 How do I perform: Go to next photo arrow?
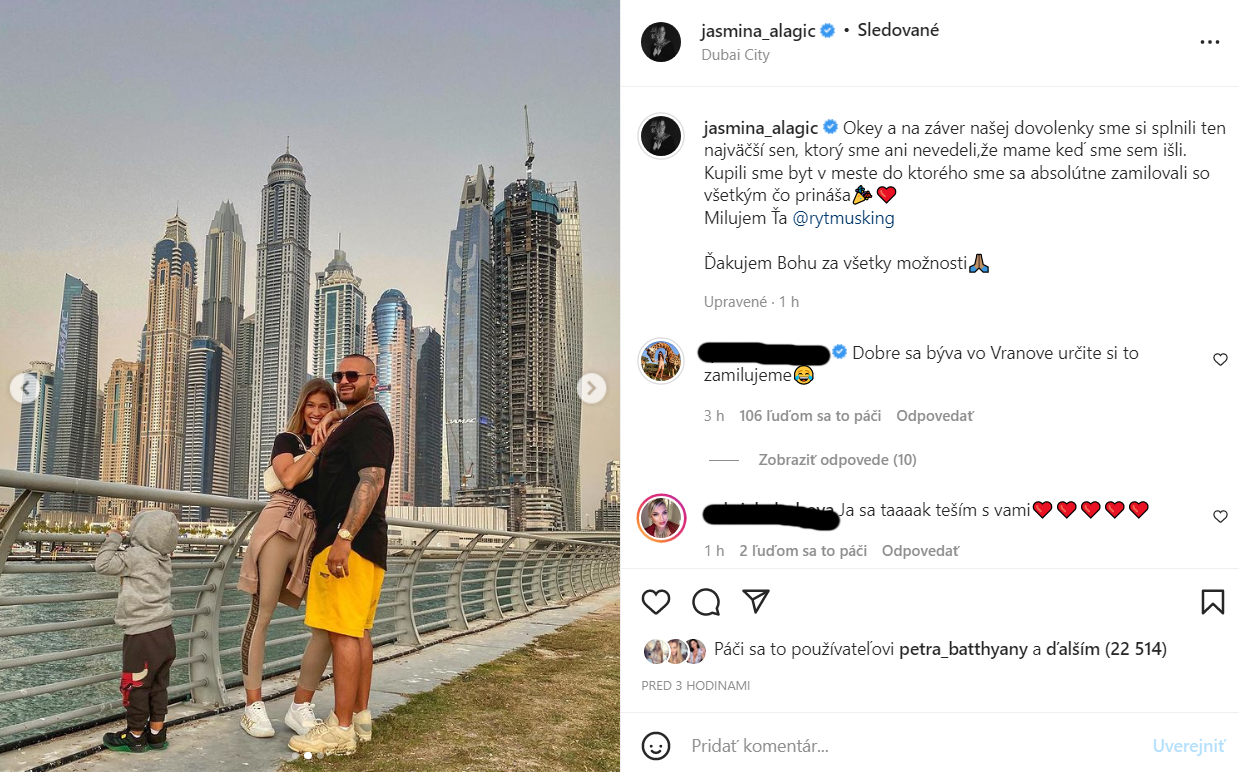tap(591, 387)
